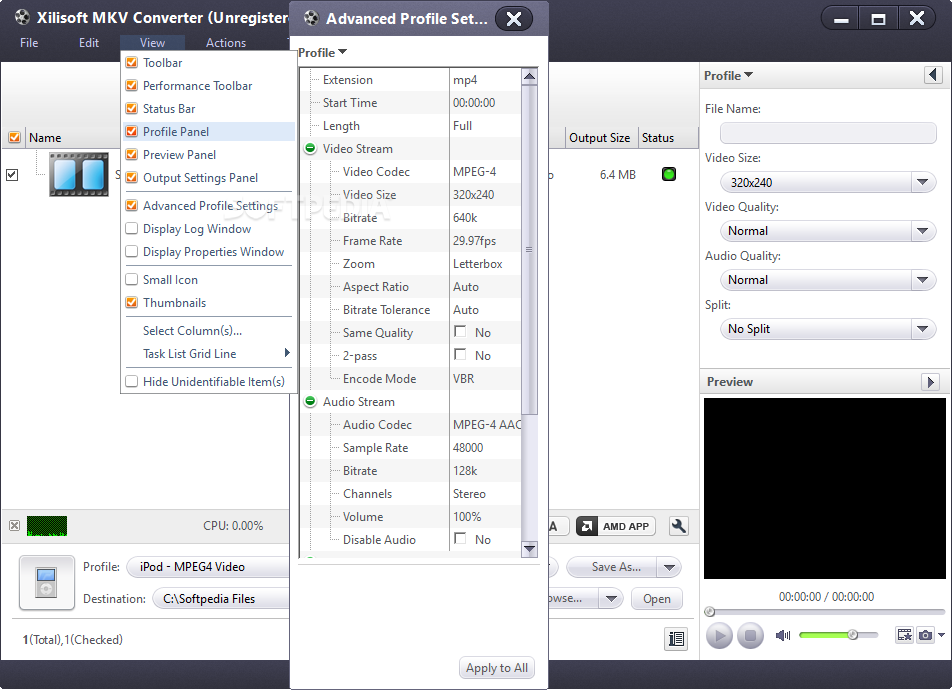This screenshot has height=690, width=952.
Task: Collapse the Video Stream group
Action: pos(310,149)
